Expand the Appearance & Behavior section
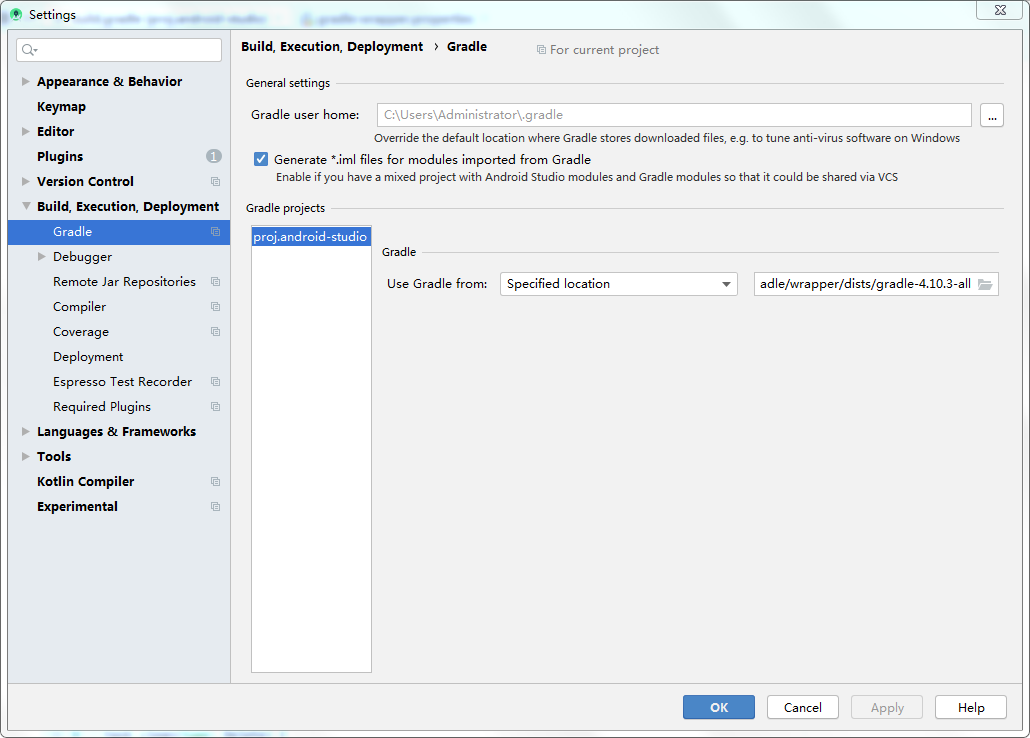1030x738 pixels. [x=26, y=82]
